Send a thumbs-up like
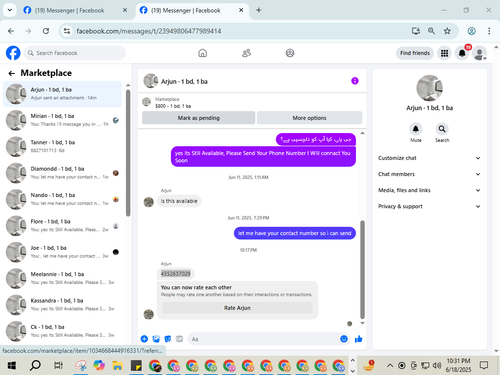The height and width of the screenshot is (375, 500). pos(359,339)
